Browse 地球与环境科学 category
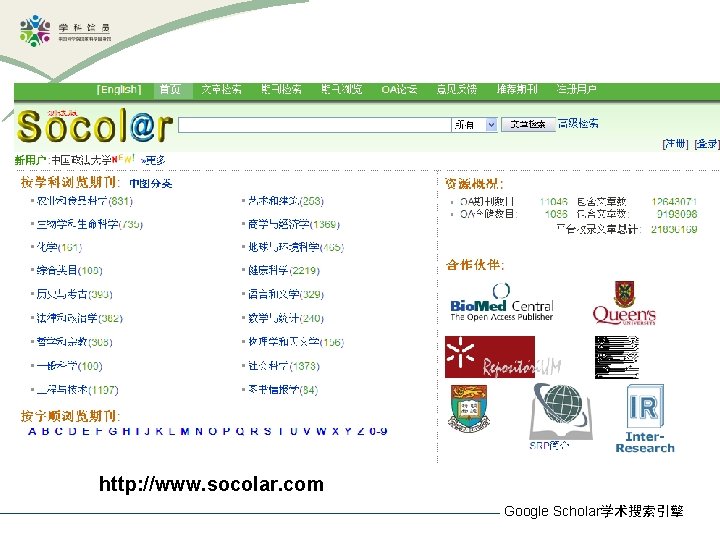 (296, 248)
